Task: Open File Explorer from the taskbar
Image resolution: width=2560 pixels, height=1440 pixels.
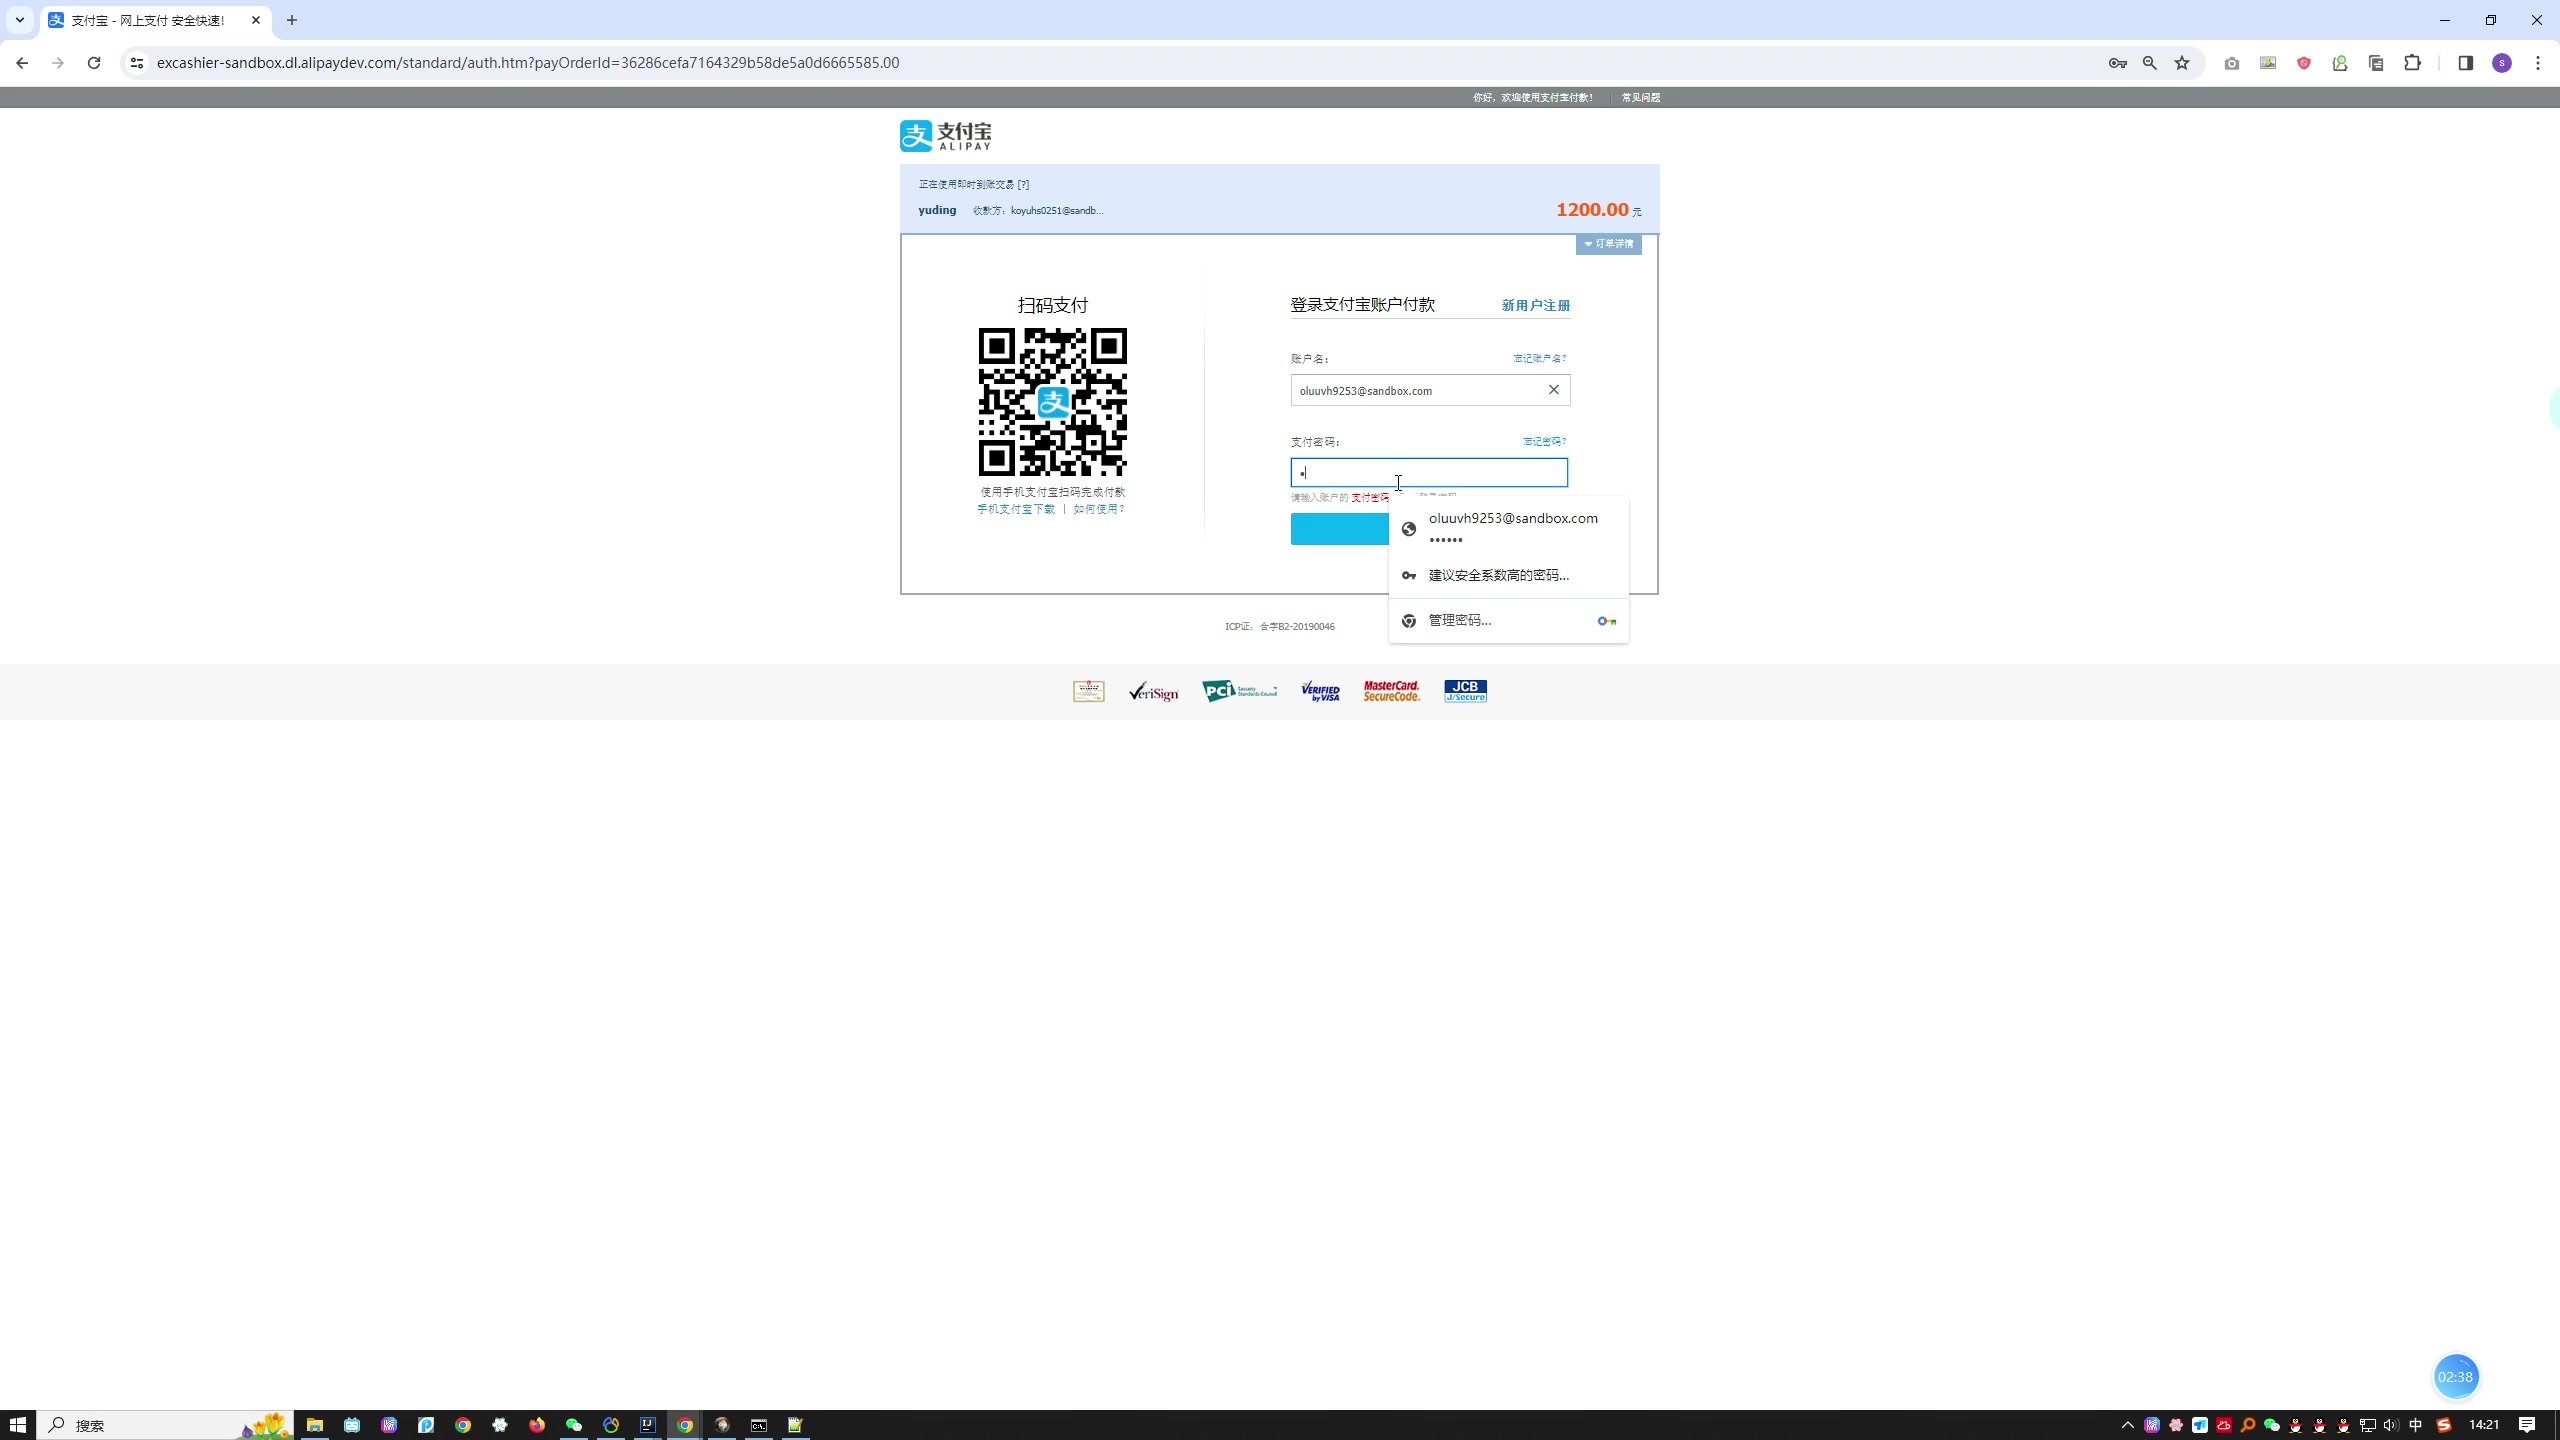Action: [x=315, y=1425]
